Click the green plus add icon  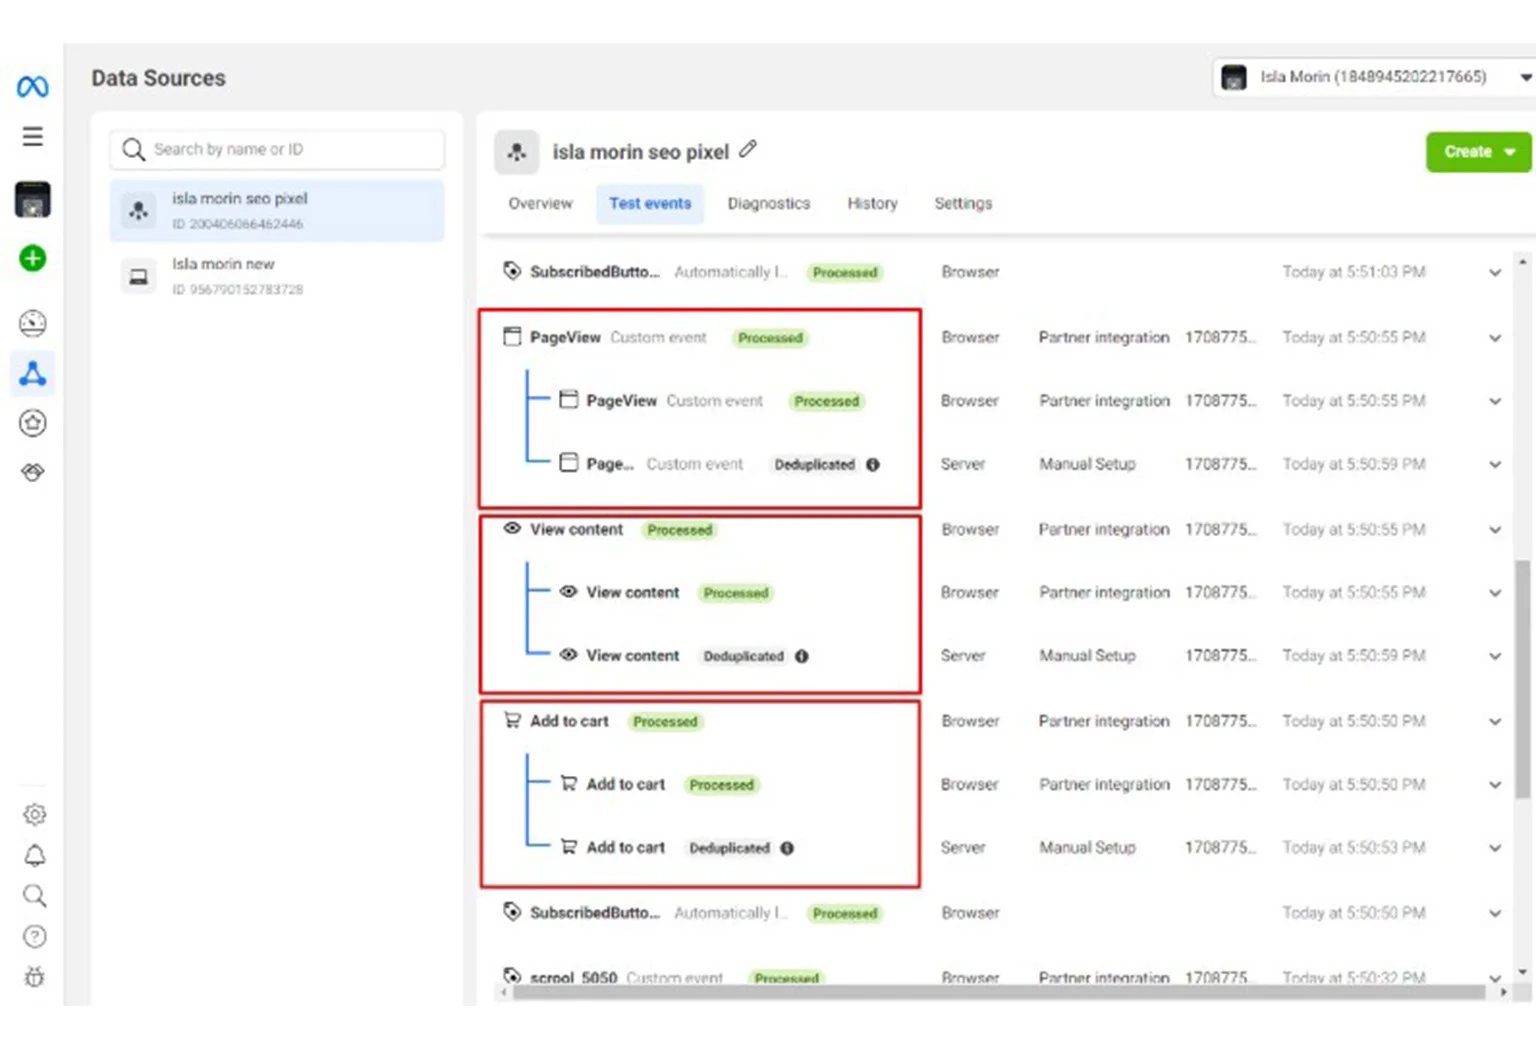click(32, 258)
